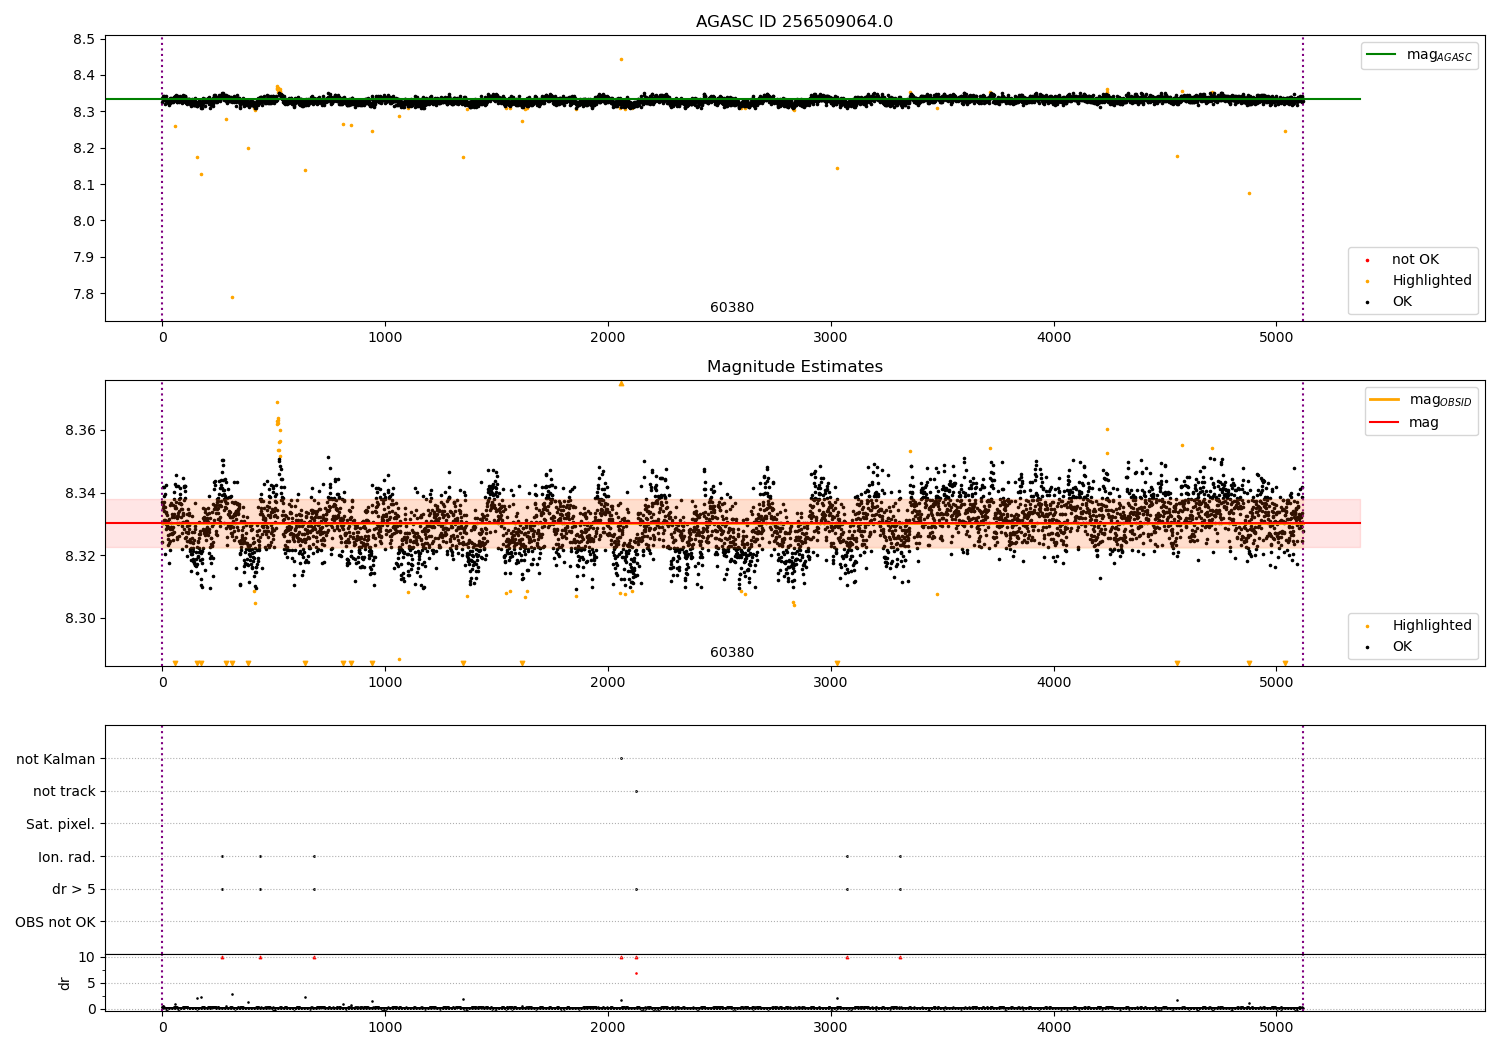1500x1050 pixels.
Task: Click the "8.36" y-axis tick label
Action: click(x=80, y=431)
